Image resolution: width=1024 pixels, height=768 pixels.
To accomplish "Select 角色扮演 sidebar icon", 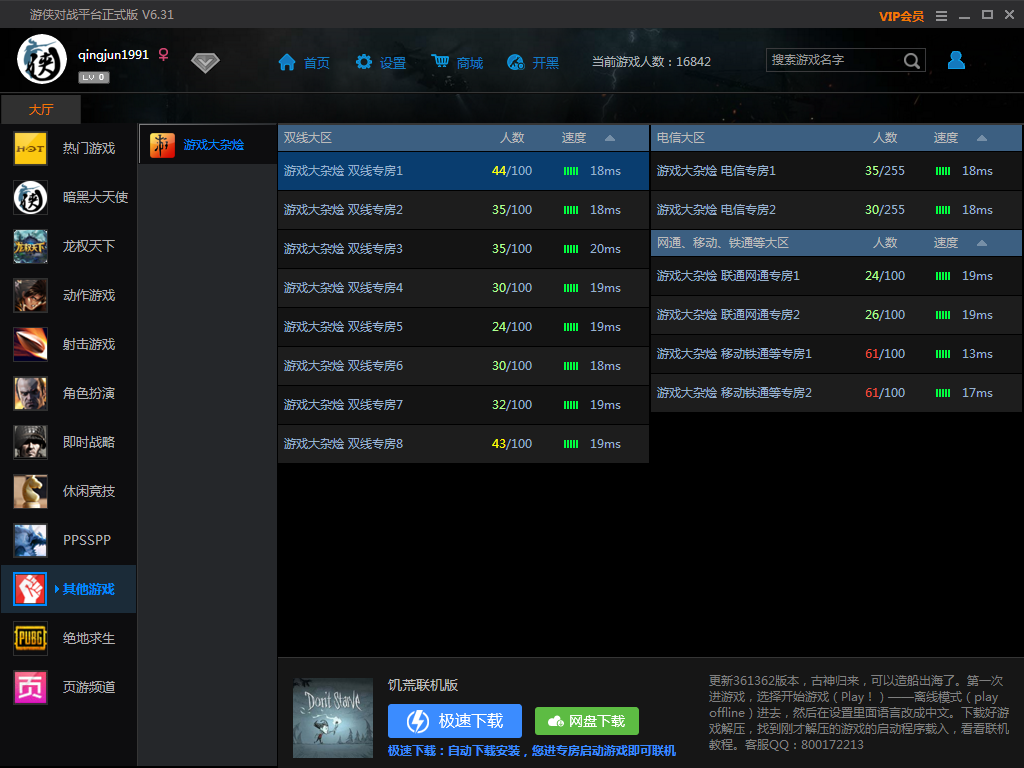I will [31, 393].
